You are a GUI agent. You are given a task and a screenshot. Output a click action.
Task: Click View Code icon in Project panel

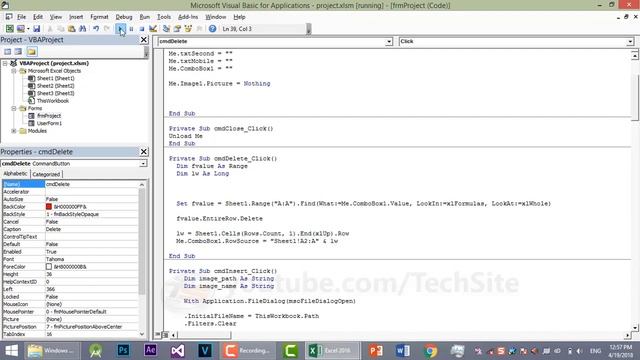[8, 51]
